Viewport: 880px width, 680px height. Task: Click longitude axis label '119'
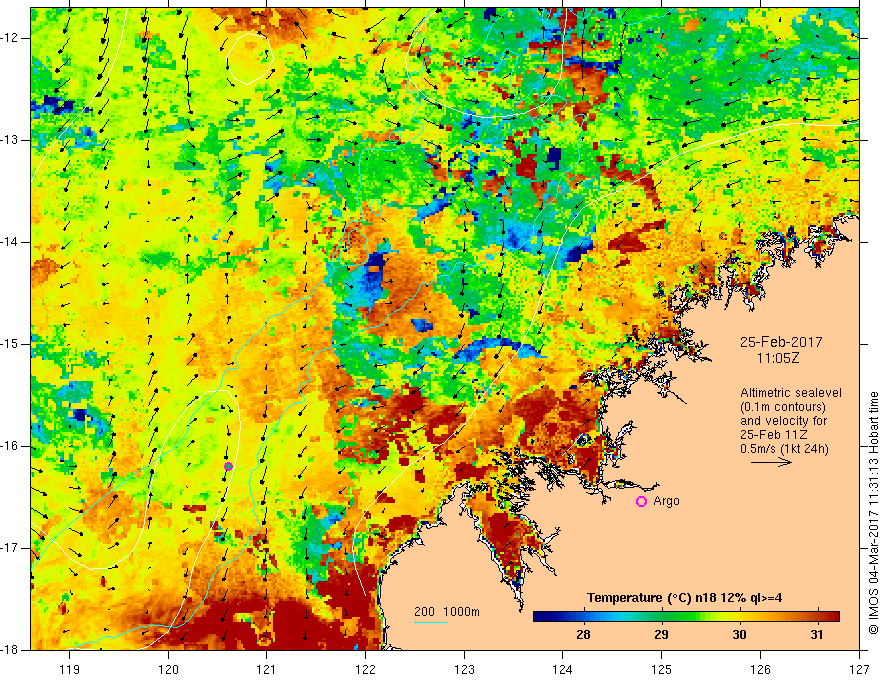(70, 669)
